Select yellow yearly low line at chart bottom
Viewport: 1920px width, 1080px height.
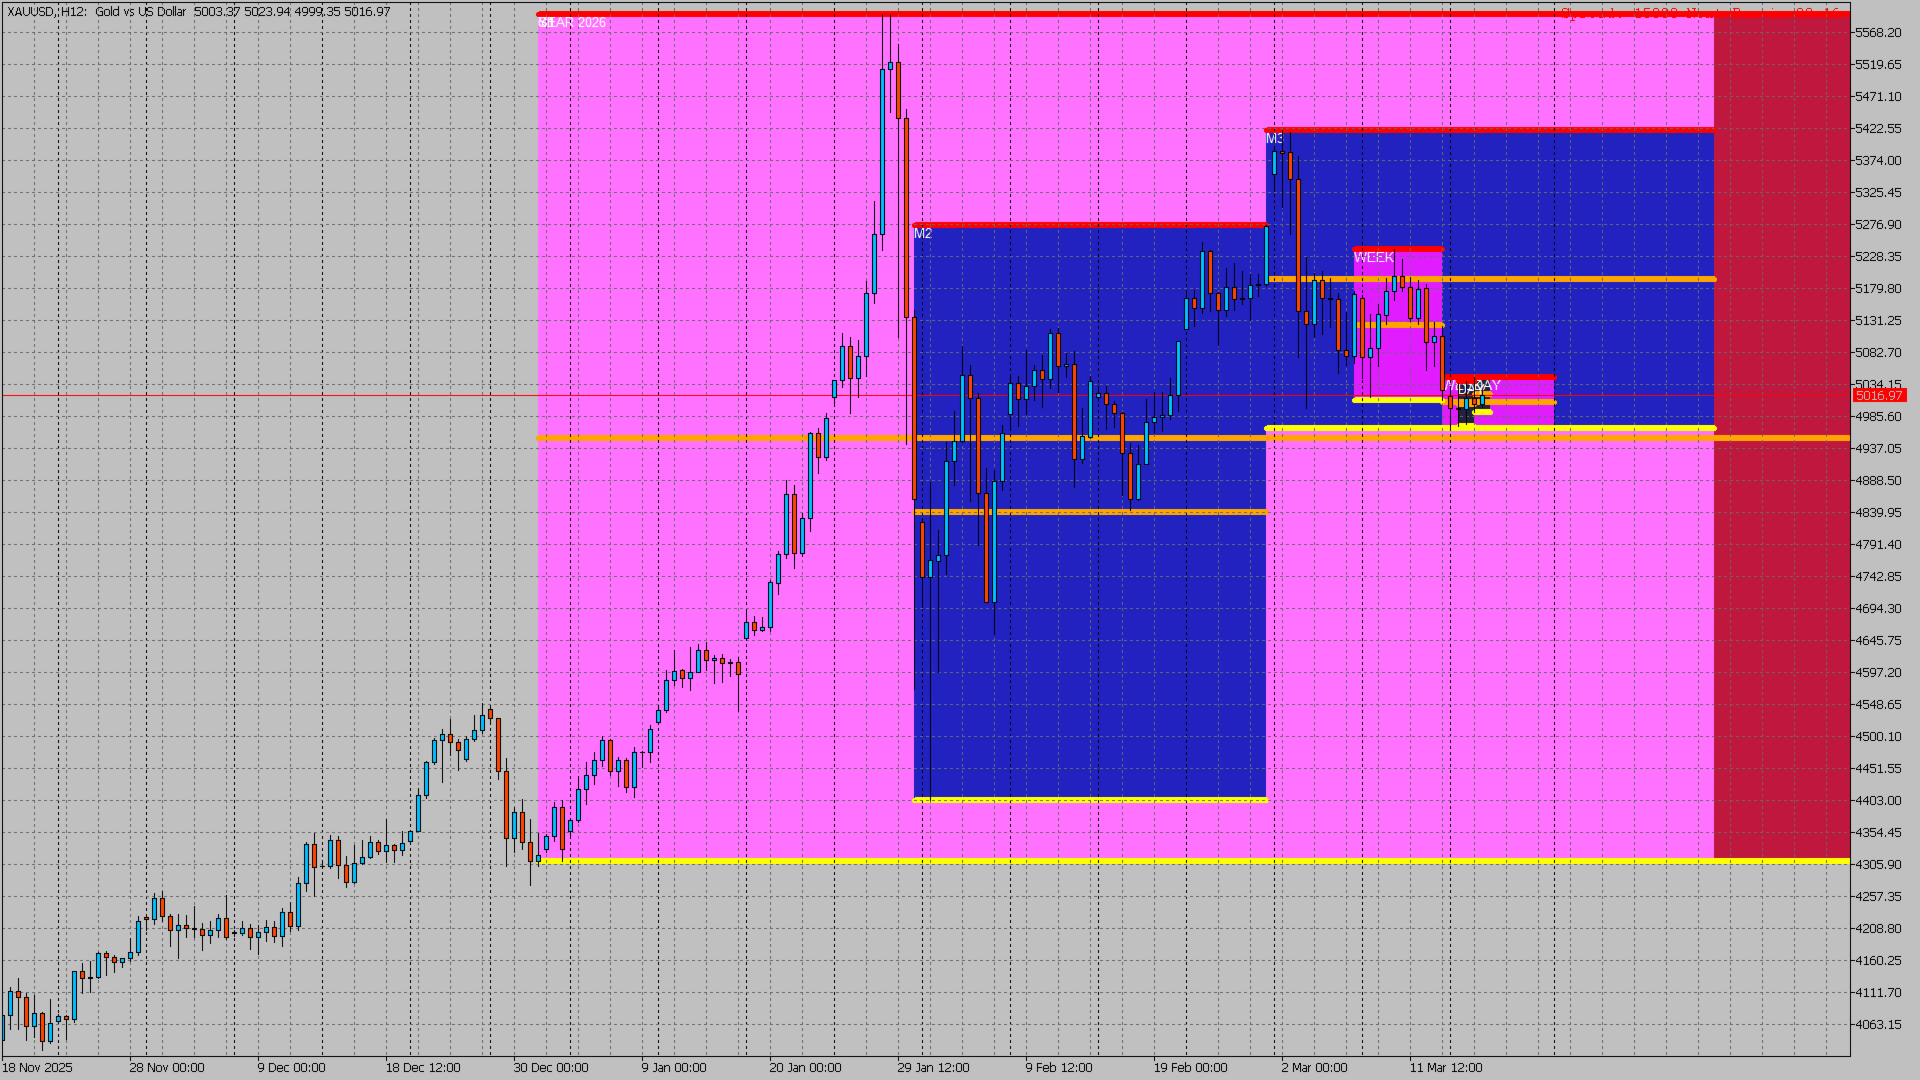(x=1100, y=861)
